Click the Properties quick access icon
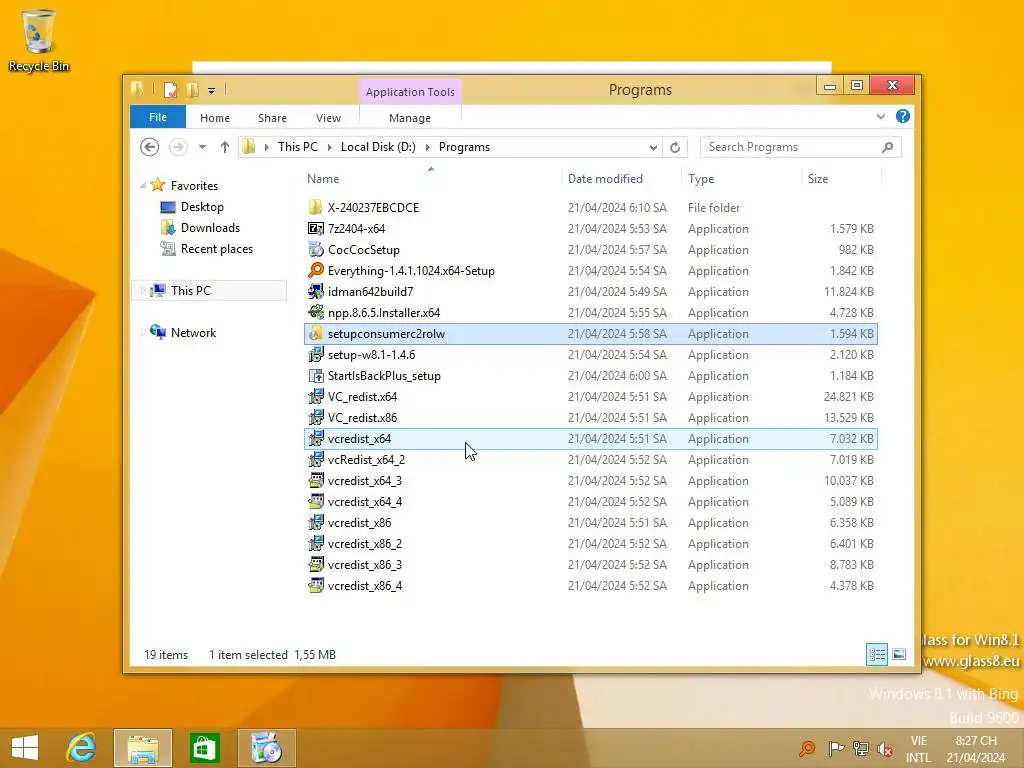The image size is (1024, 768). click(x=170, y=90)
